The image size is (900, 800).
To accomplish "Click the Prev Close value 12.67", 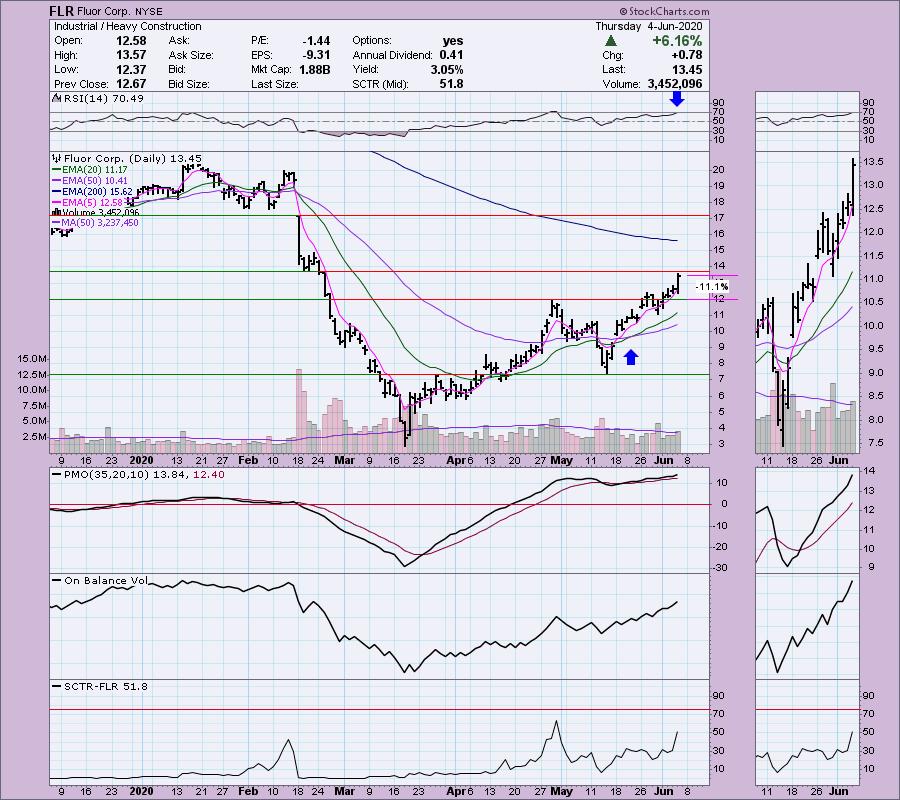I will tap(131, 84).
